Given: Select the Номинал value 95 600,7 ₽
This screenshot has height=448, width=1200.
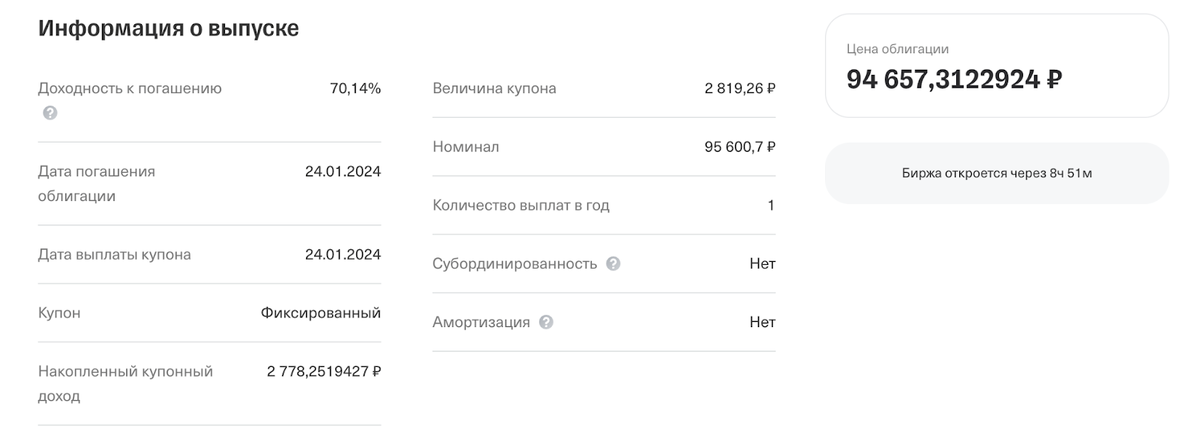Looking at the screenshot, I should [x=740, y=147].
